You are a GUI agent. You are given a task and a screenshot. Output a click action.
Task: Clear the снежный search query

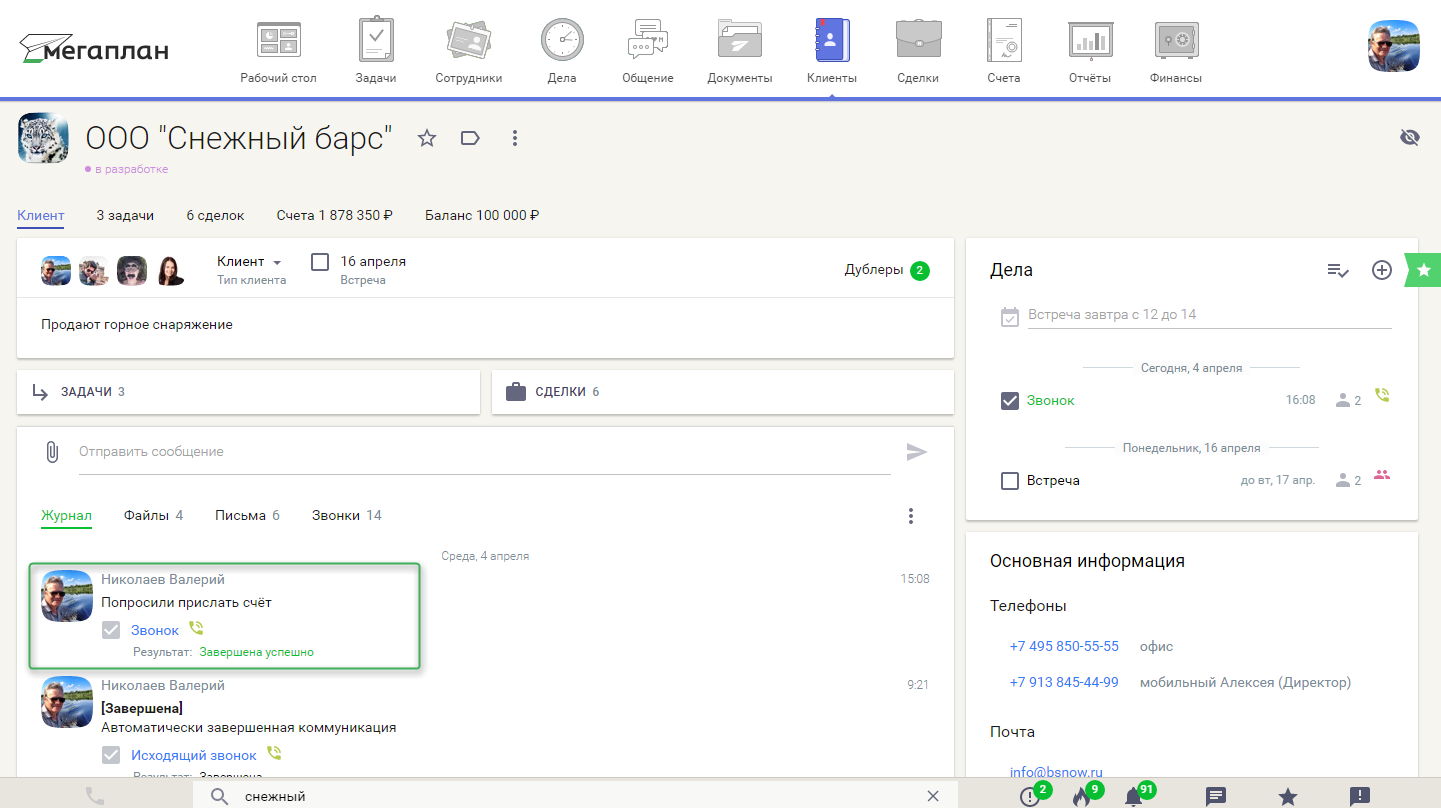[933, 796]
